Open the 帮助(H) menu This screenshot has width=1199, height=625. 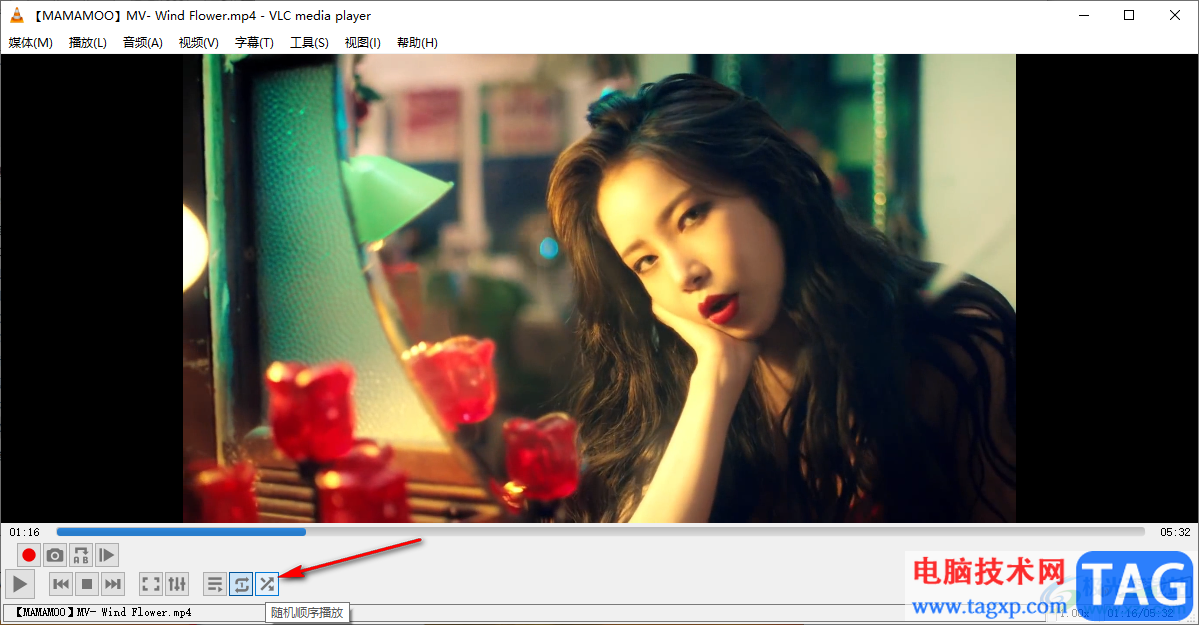418,43
